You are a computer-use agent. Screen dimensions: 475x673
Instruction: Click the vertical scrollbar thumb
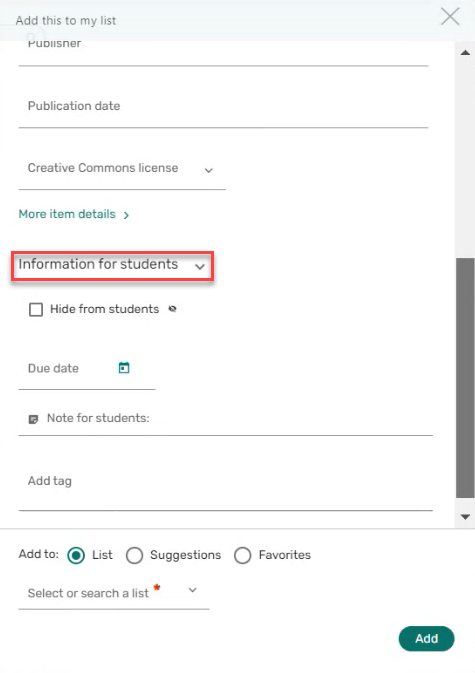pyautogui.click(x=465, y=378)
